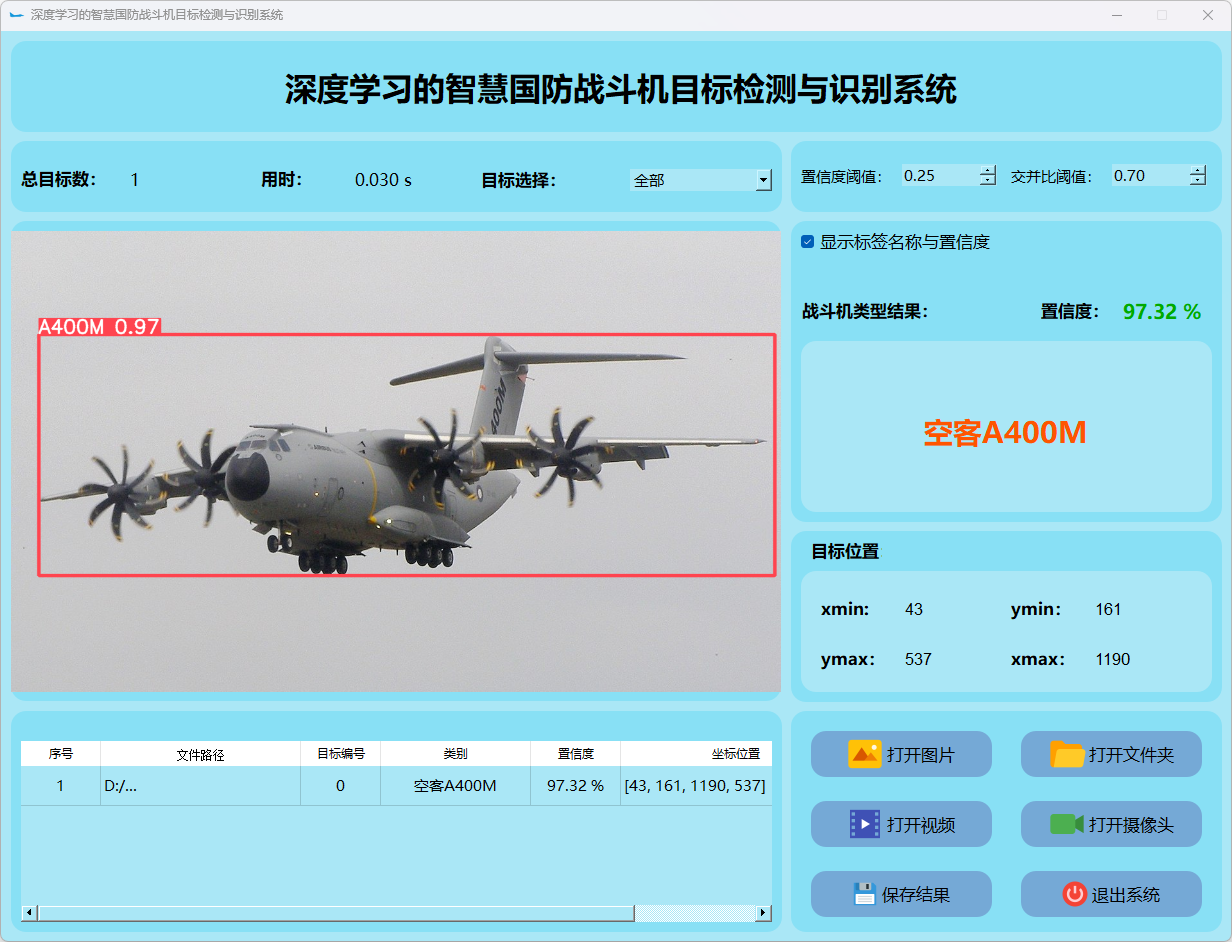Click the ymin value 161
The image size is (1232, 942).
pyautogui.click(x=1108, y=609)
